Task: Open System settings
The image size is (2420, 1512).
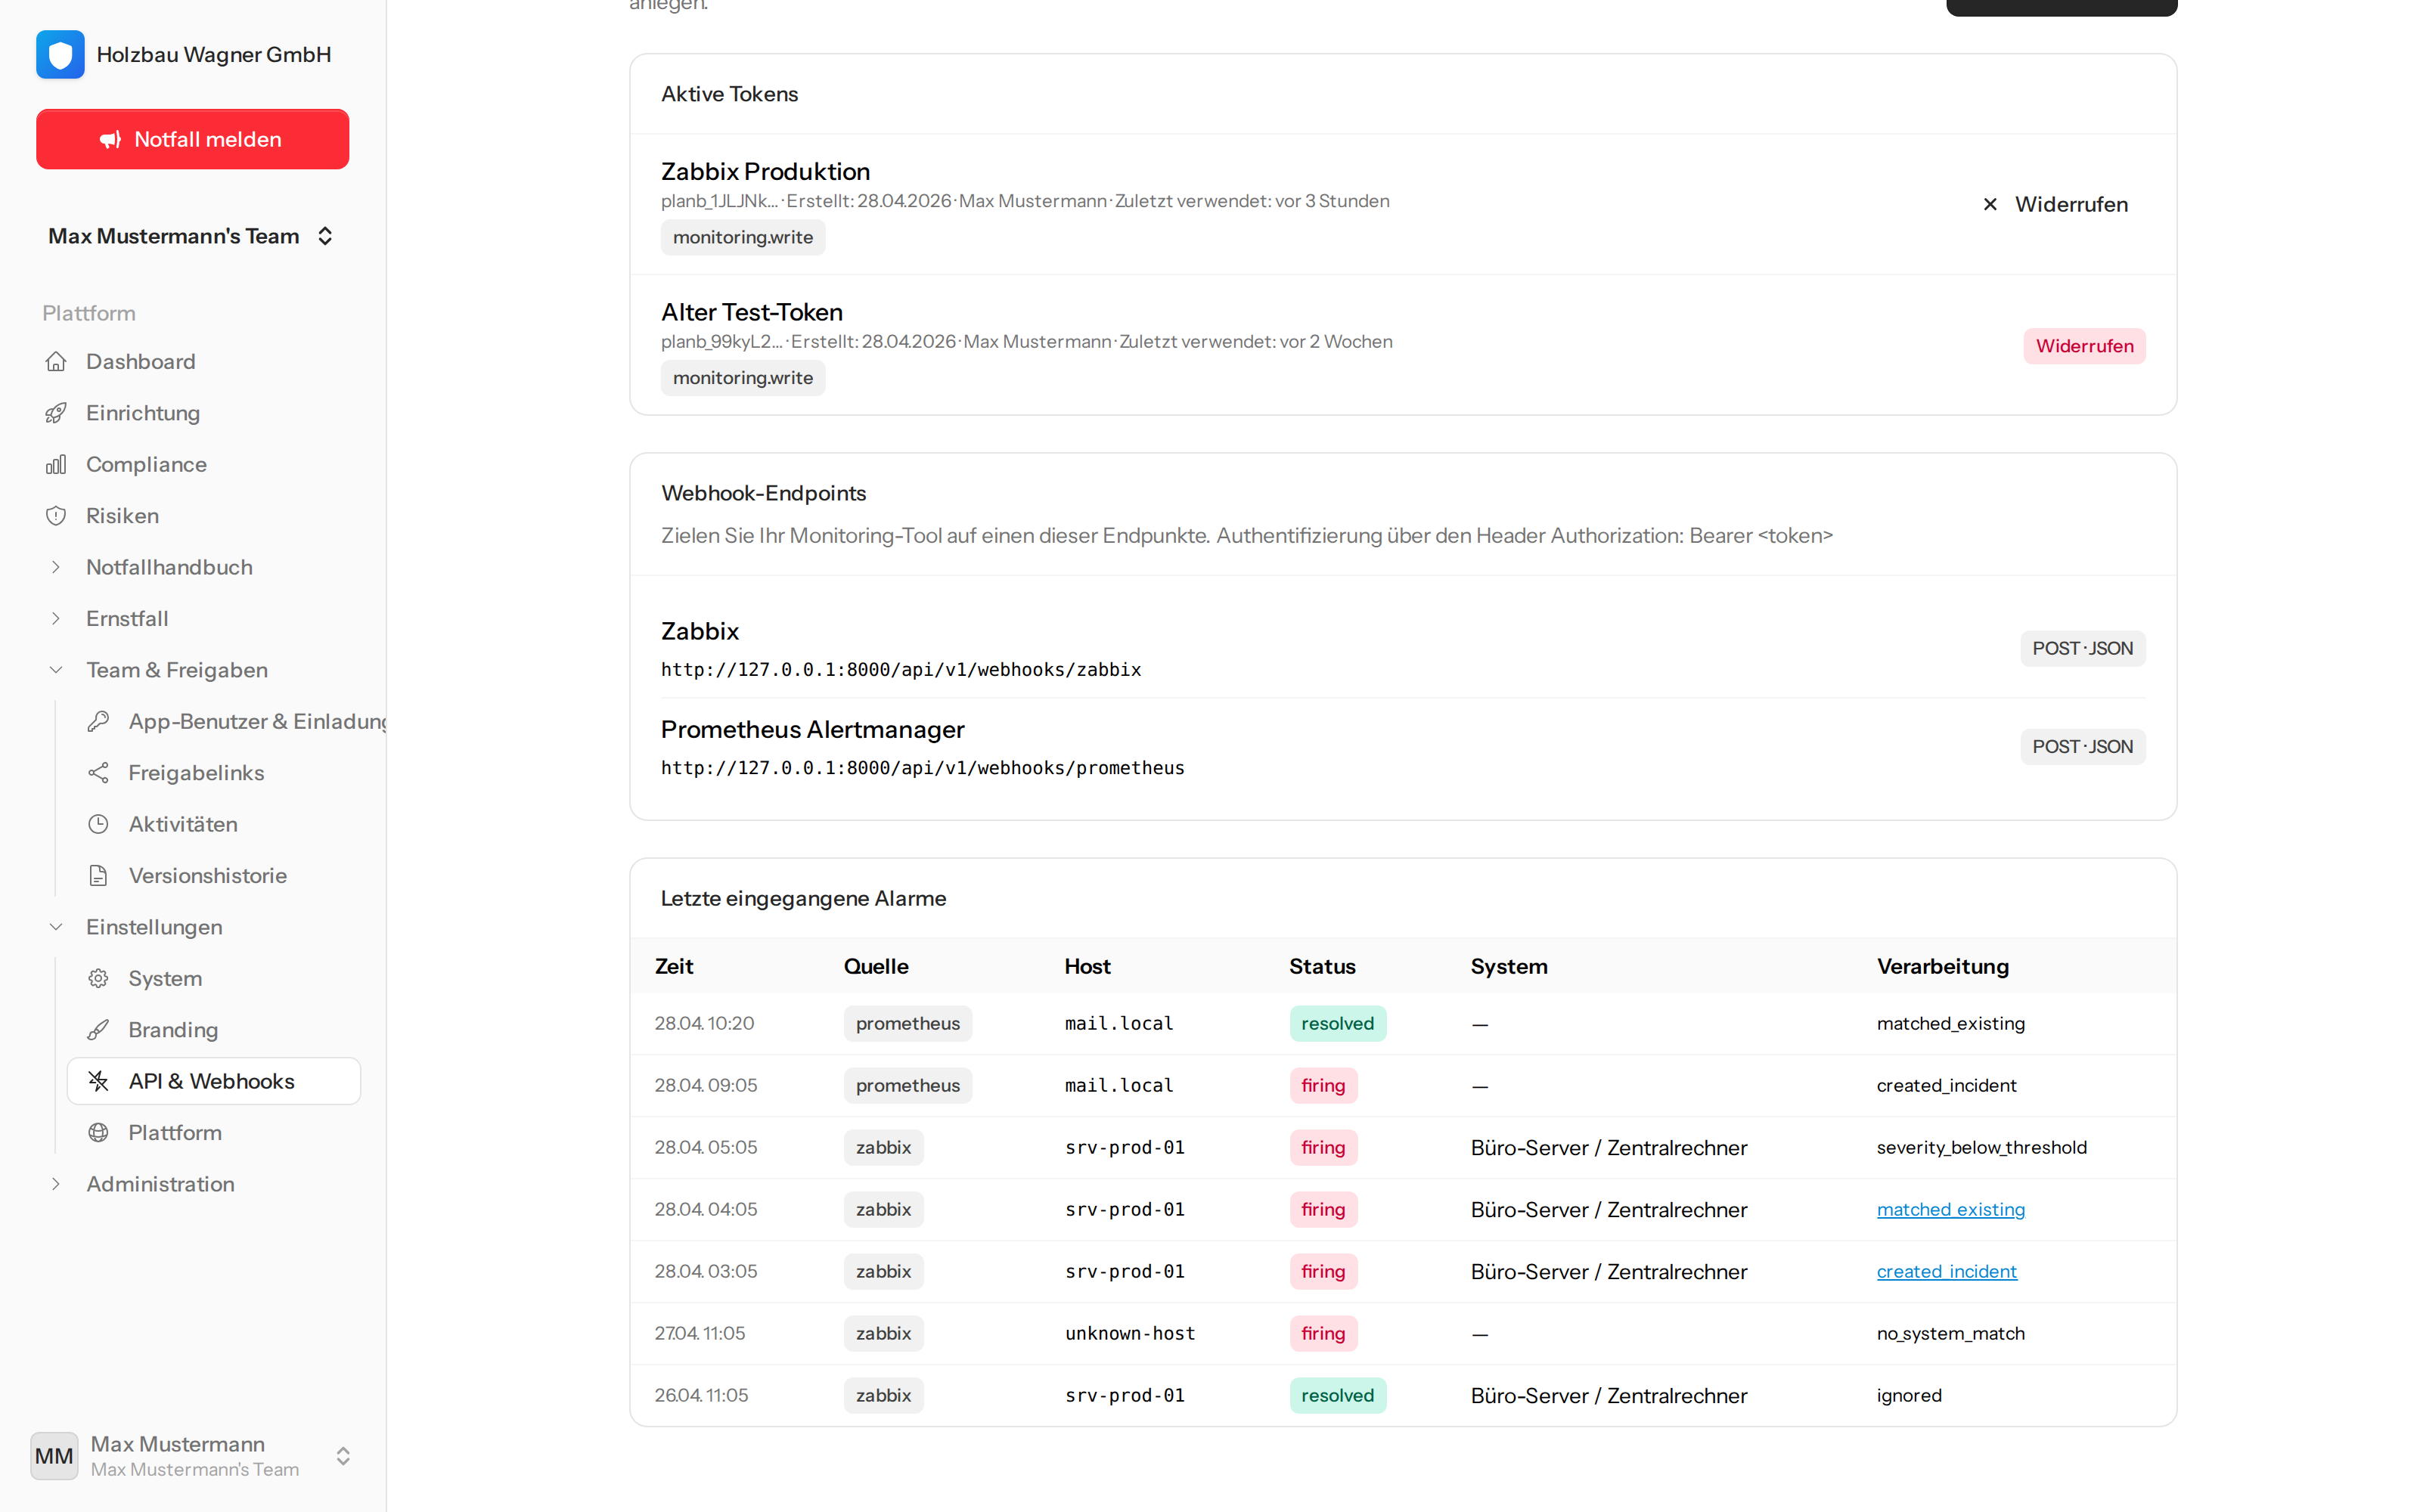Action: [x=214, y=978]
